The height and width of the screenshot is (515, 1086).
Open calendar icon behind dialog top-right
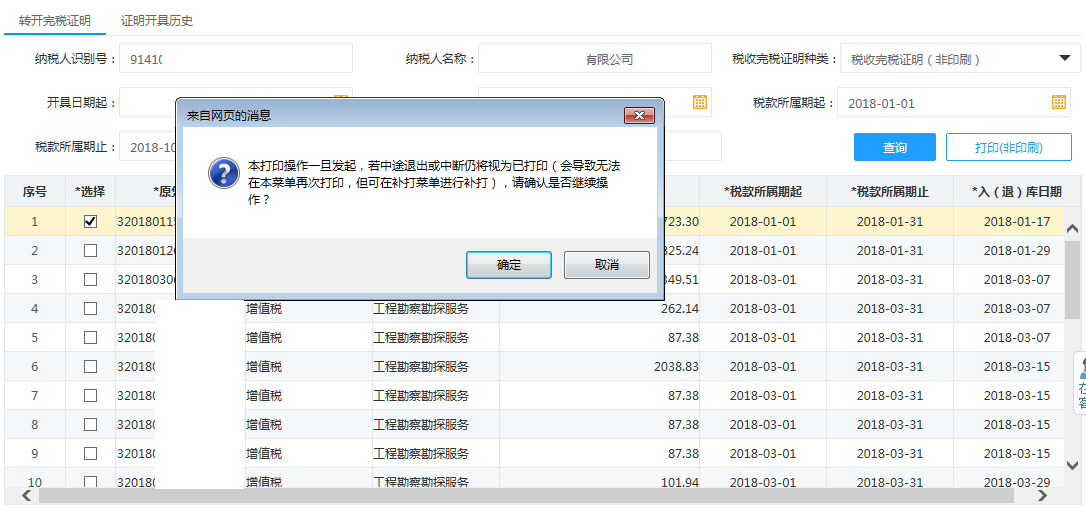pyautogui.click(x=700, y=102)
